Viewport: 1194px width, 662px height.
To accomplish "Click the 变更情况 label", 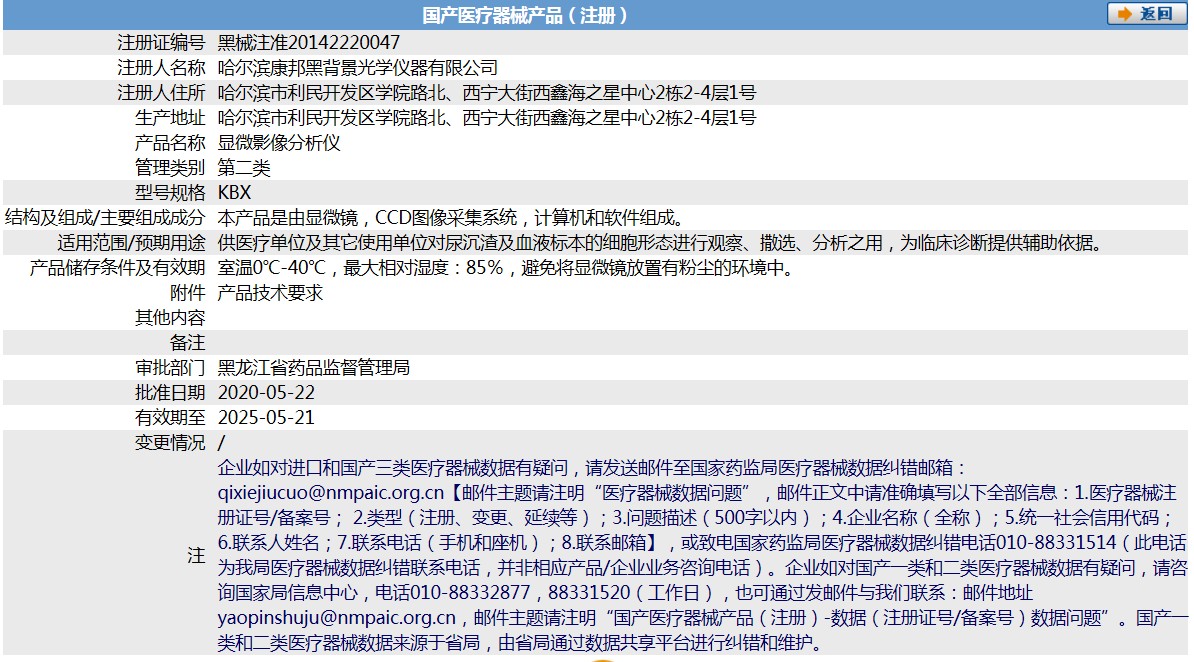I will [x=170, y=443].
